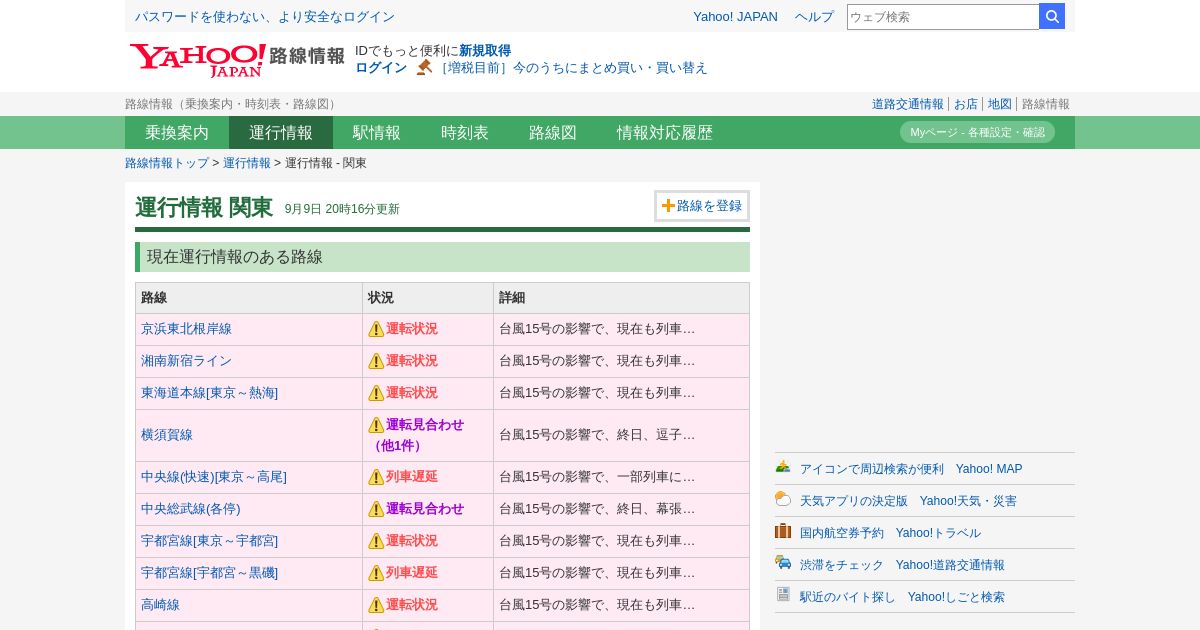Open the 路線図 tab
The image size is (1200, 630).
pyautogui.click(x=553, y=132)
